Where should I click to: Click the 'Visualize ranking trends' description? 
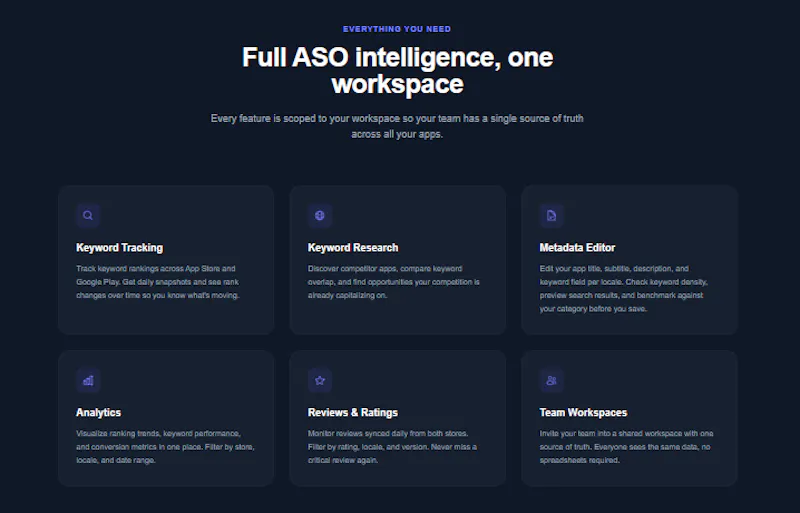click(165, 447)
